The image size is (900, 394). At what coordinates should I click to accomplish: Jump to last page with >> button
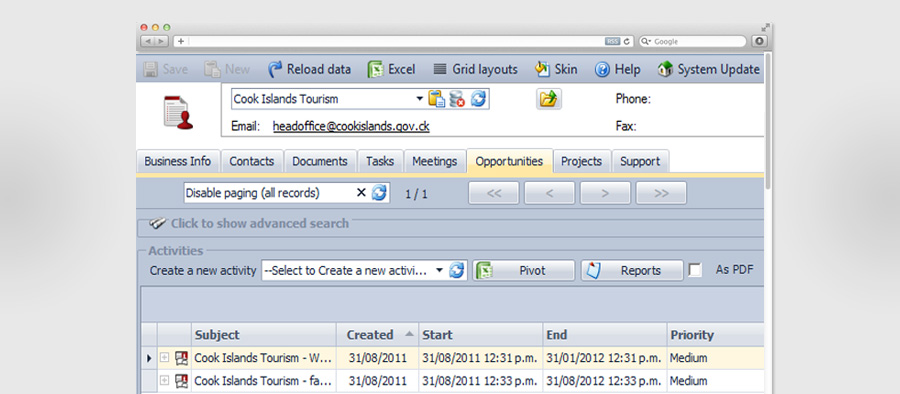coord(661,193)
